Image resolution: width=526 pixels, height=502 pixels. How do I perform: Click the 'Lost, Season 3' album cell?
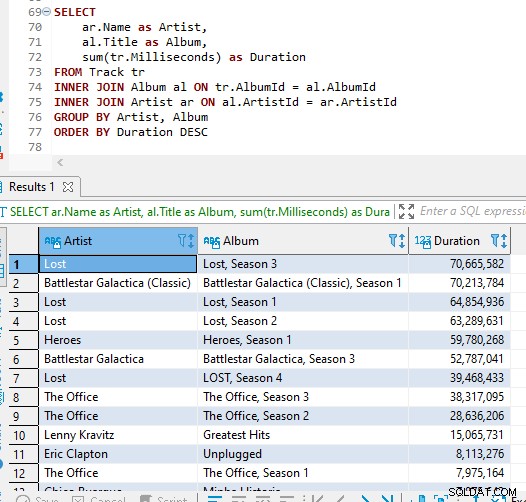click(x=303, y=264)
